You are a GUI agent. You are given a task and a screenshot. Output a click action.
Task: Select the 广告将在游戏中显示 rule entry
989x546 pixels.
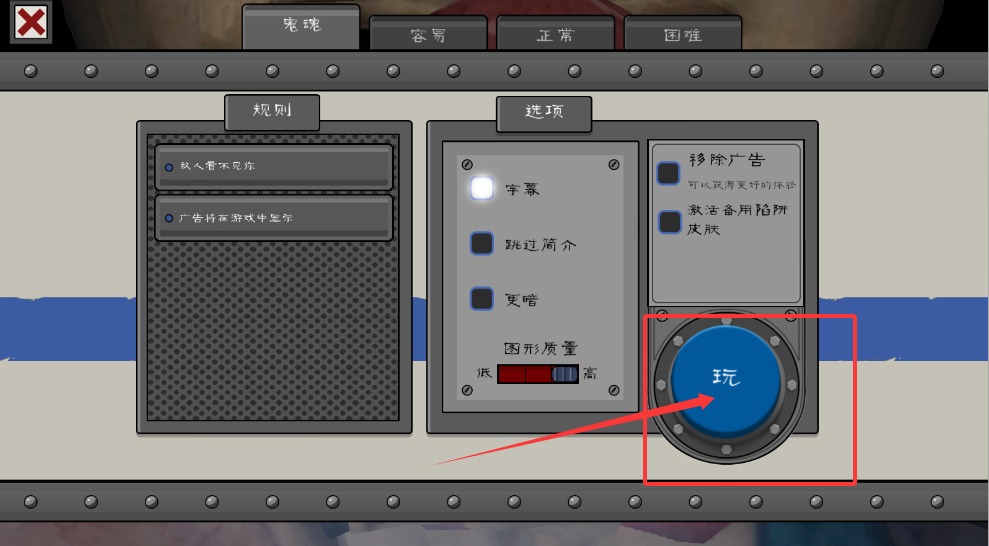coord(274,218)
